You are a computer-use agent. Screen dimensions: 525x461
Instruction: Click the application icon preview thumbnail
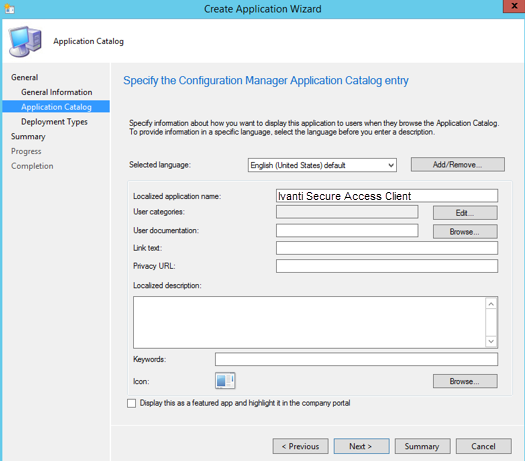point(225,381)
